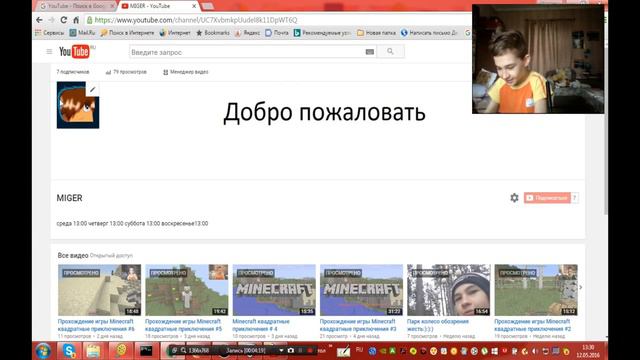The width and height of the screenshot is (640, 360).
Task: Open the 15:32 video thumbnail
Action: coord(536,290)
